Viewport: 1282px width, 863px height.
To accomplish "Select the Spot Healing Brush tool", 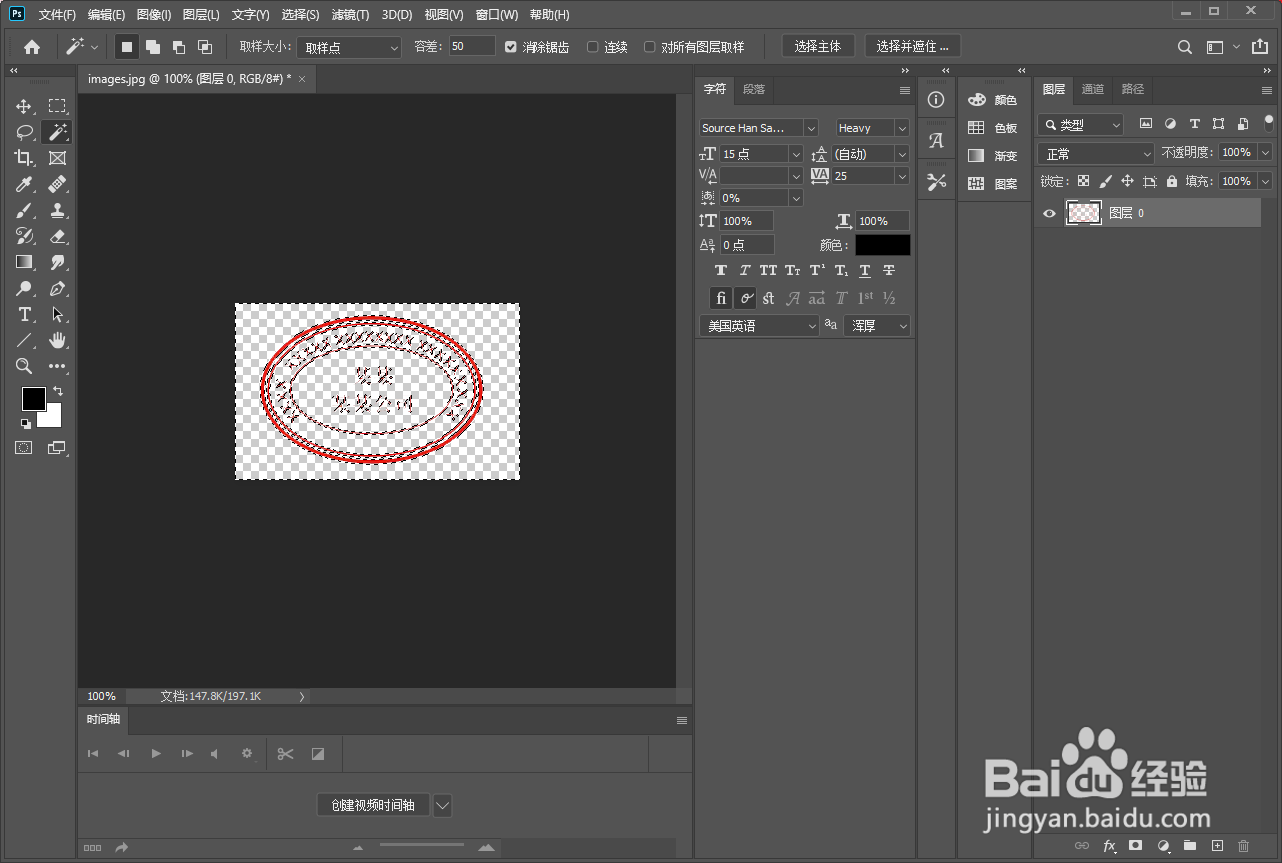I will pos(58,184).
